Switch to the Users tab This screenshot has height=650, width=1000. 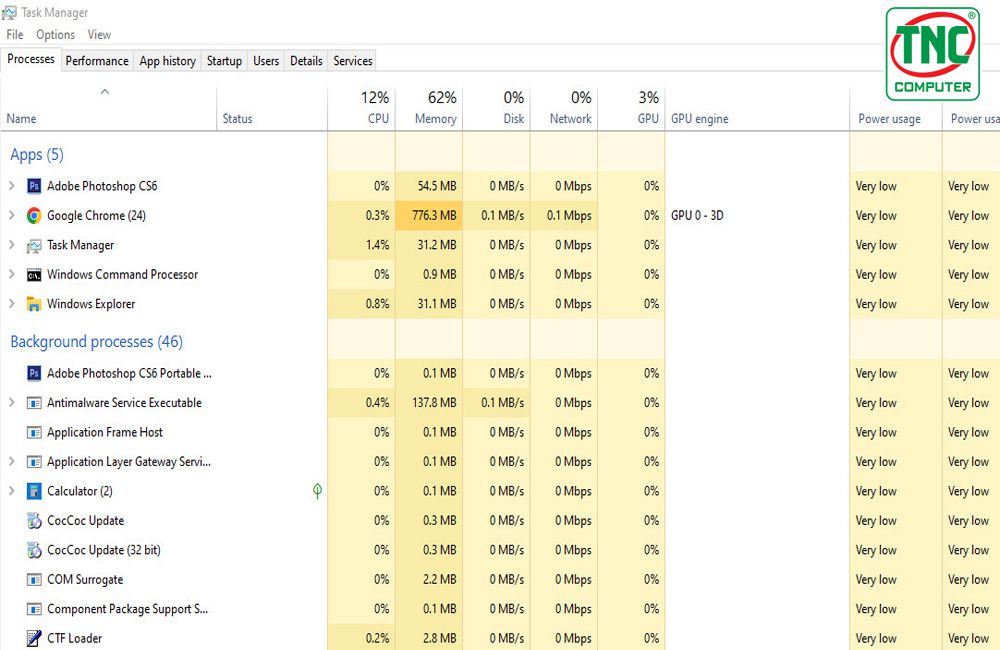(x=266, y=61)
